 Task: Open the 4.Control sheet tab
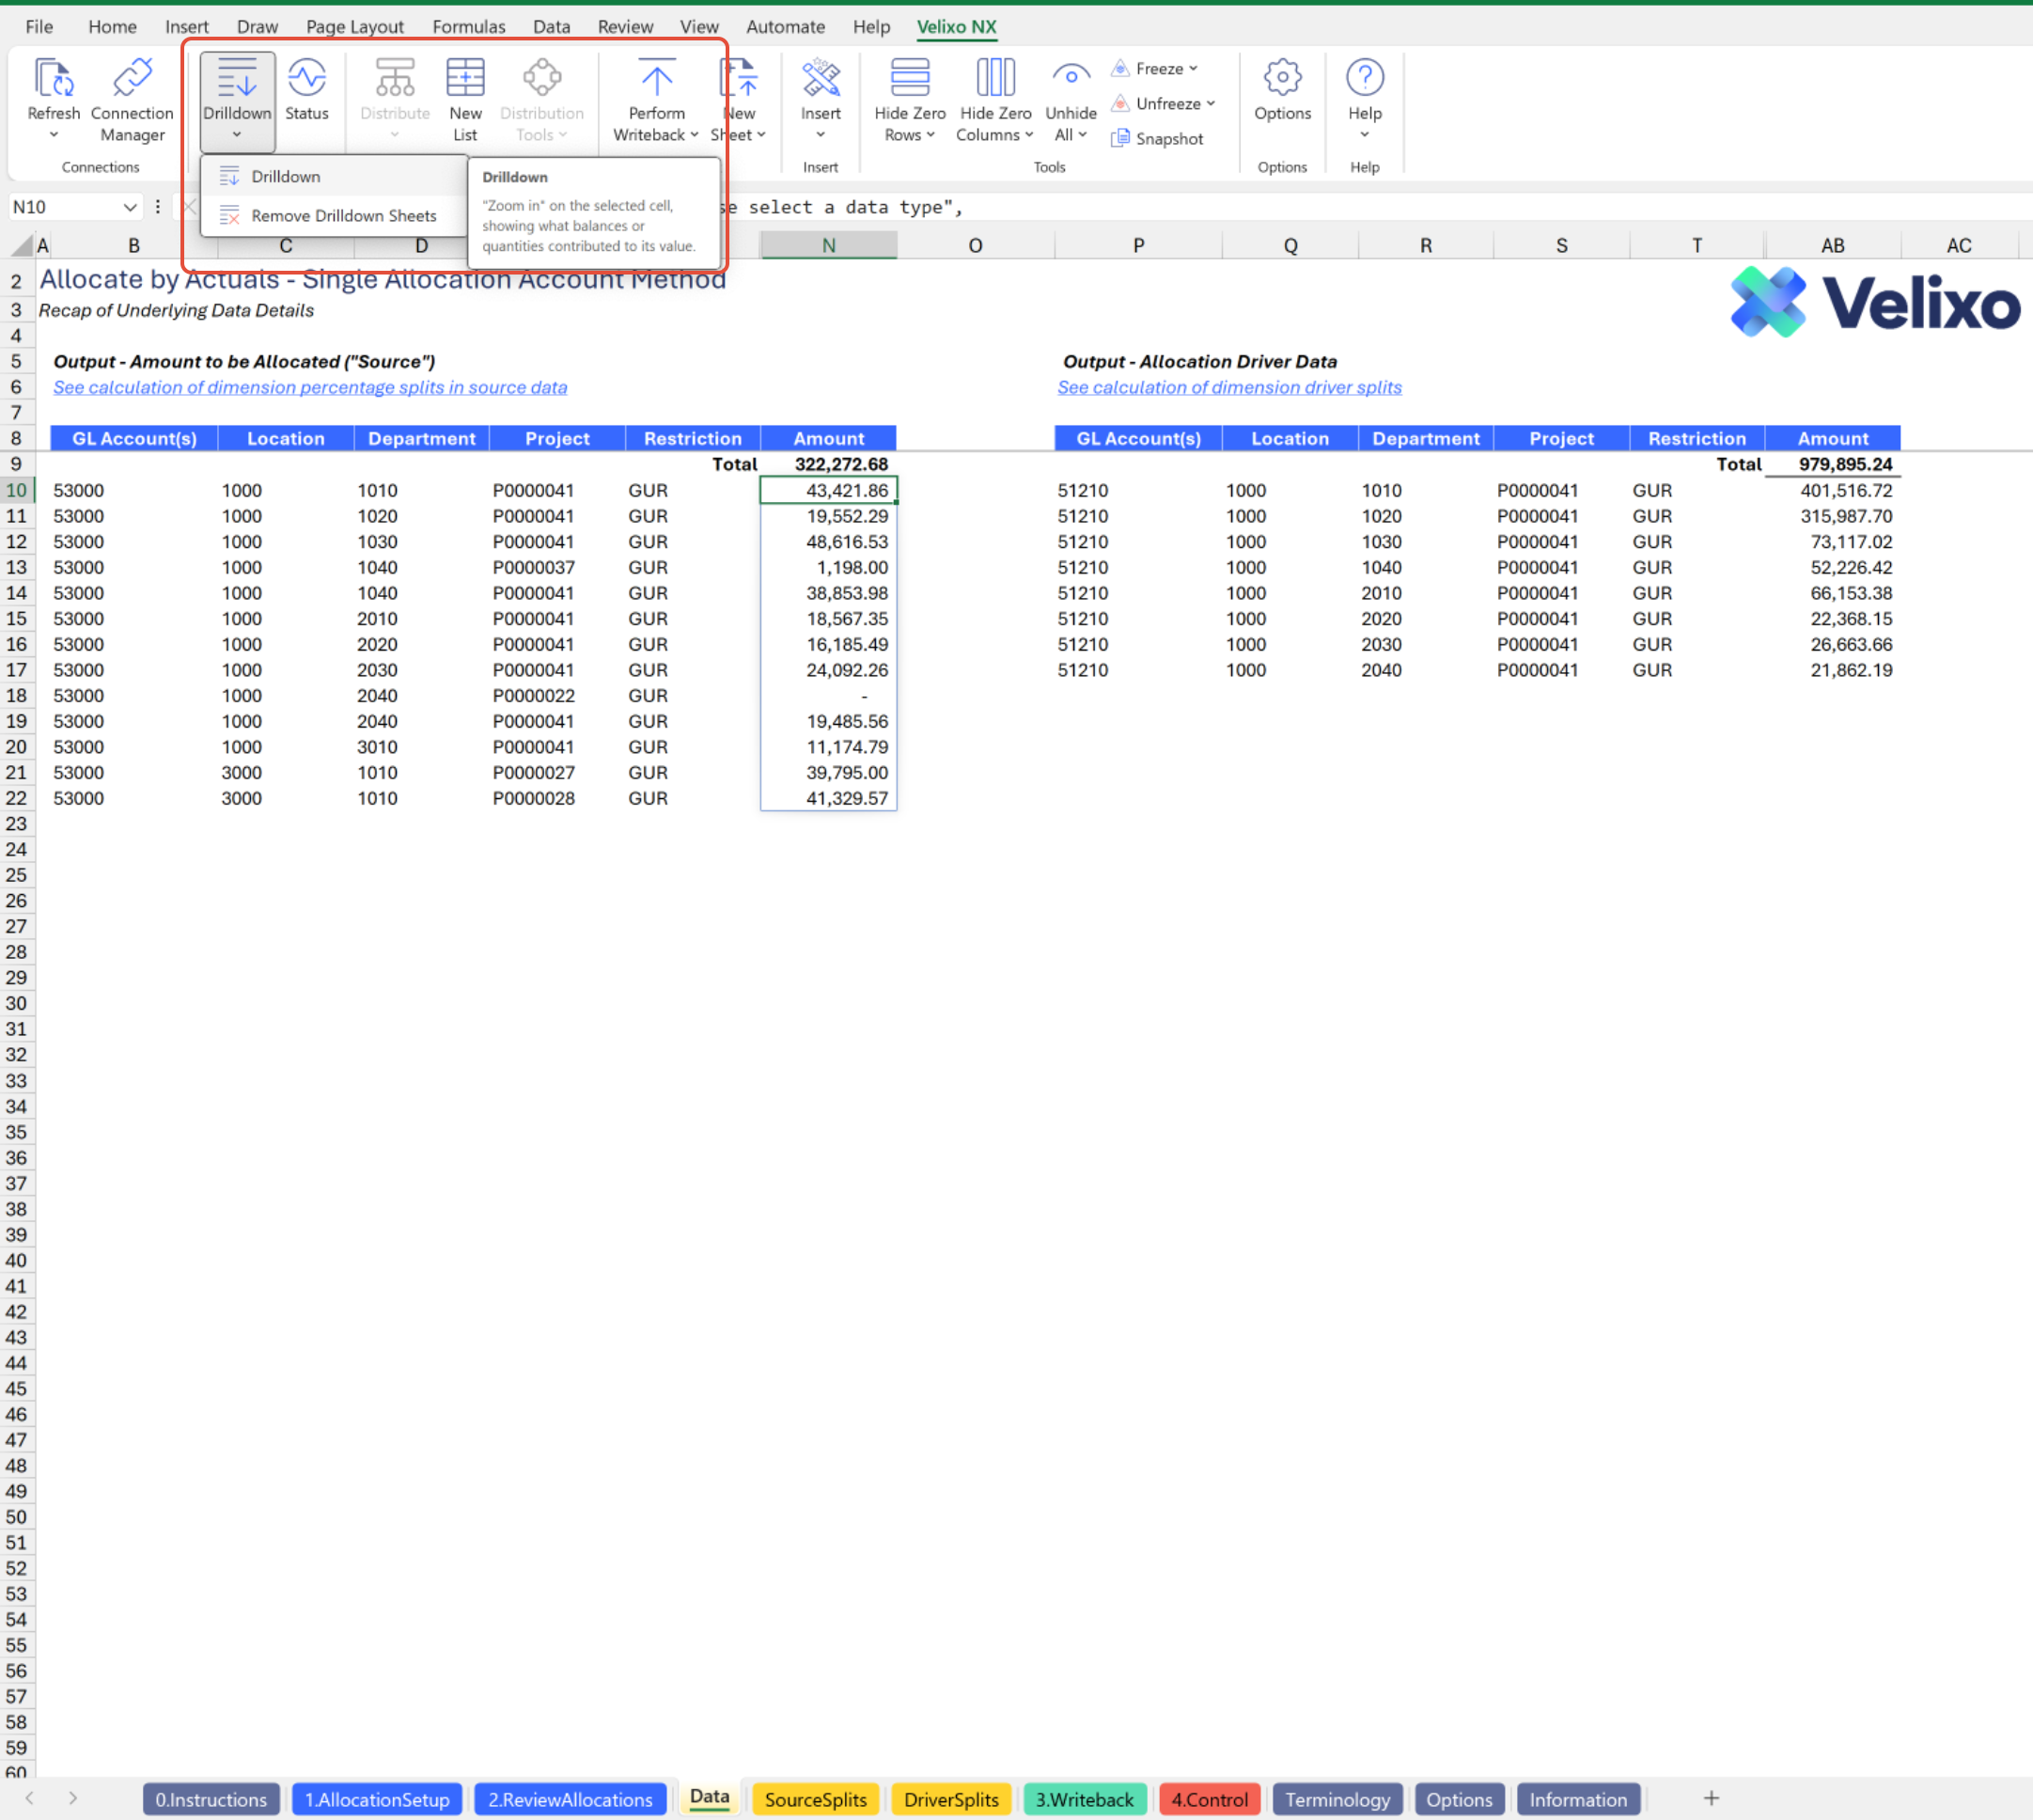1209,1799
